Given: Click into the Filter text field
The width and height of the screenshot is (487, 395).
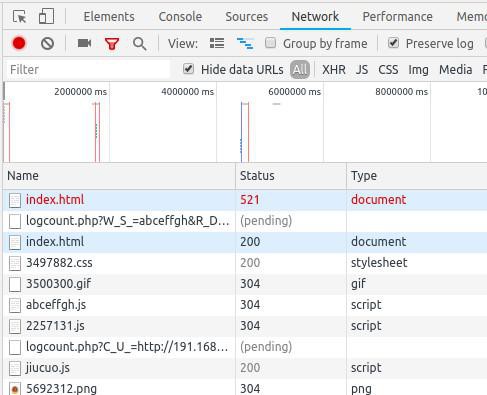Looking at the screenshot, I should click(x=88, y=70).
